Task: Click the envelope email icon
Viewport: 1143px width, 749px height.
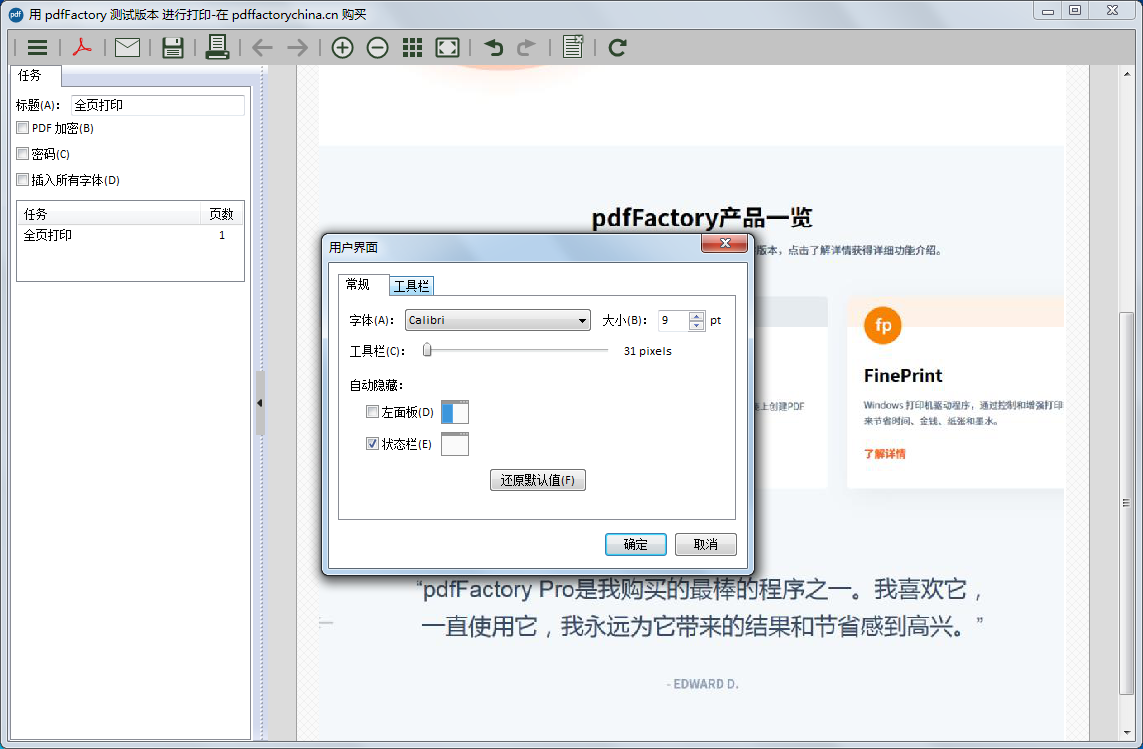Action: [x=128, y=47]
